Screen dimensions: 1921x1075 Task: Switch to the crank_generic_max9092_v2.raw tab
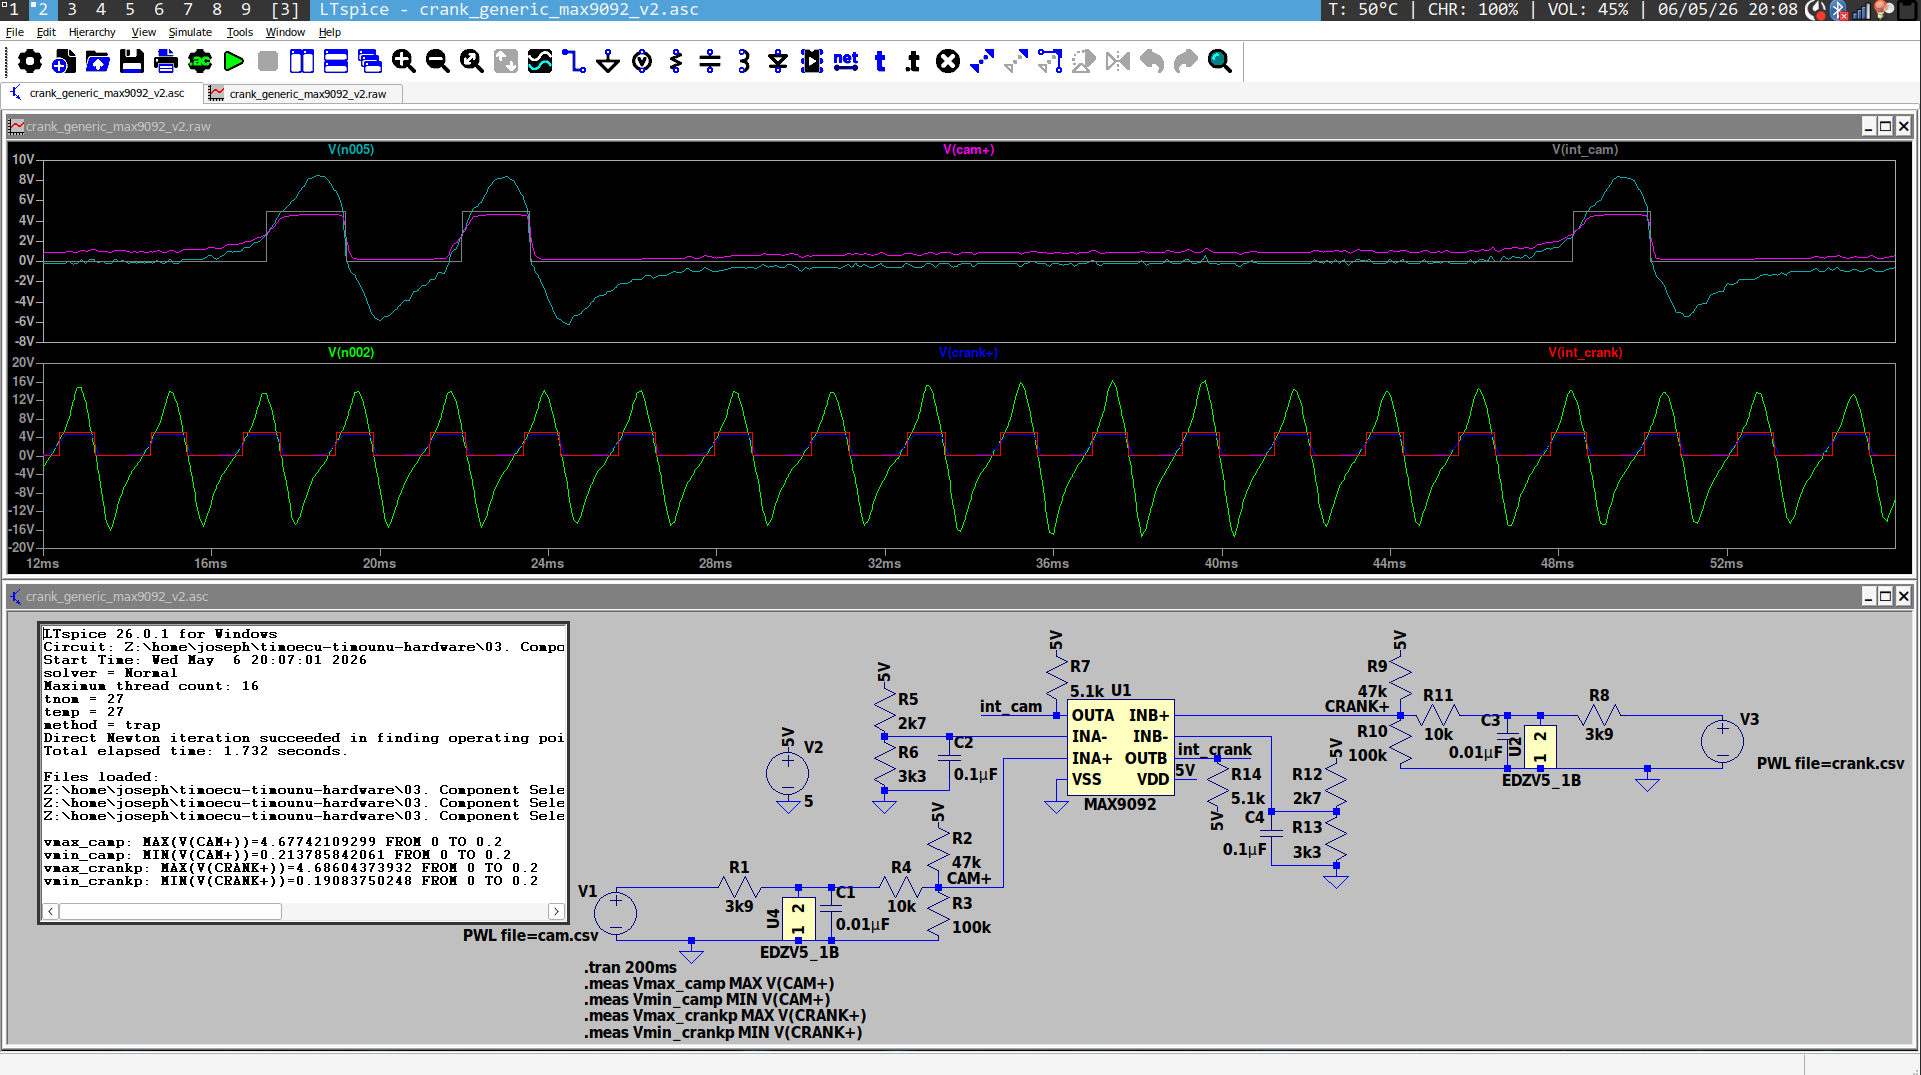[303, 94]
